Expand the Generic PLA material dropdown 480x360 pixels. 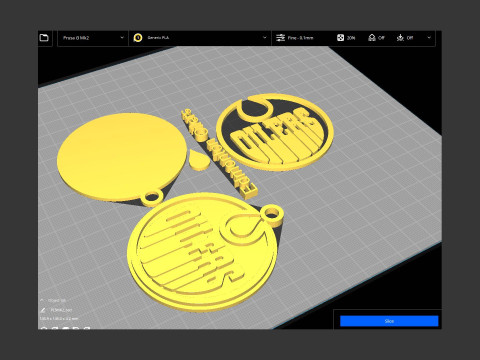[x=265, y=38]
